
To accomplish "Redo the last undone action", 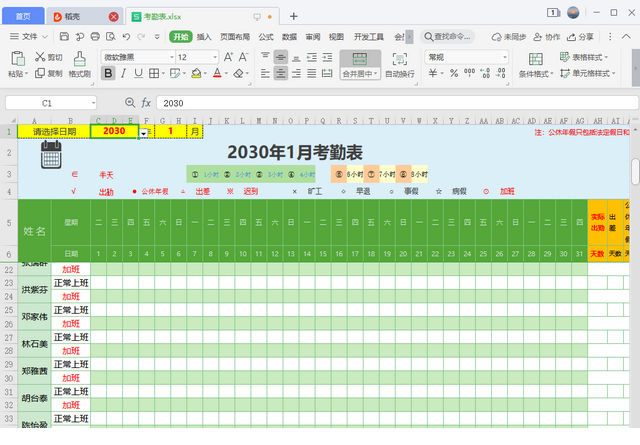I will pyautogui.click(x=141, y=37).
